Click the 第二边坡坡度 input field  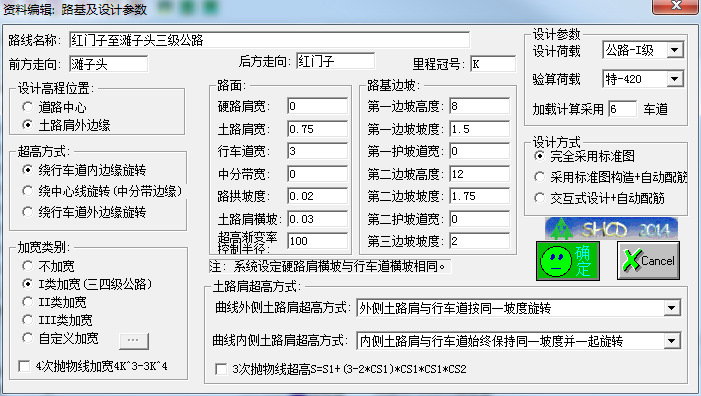(479, 196)
